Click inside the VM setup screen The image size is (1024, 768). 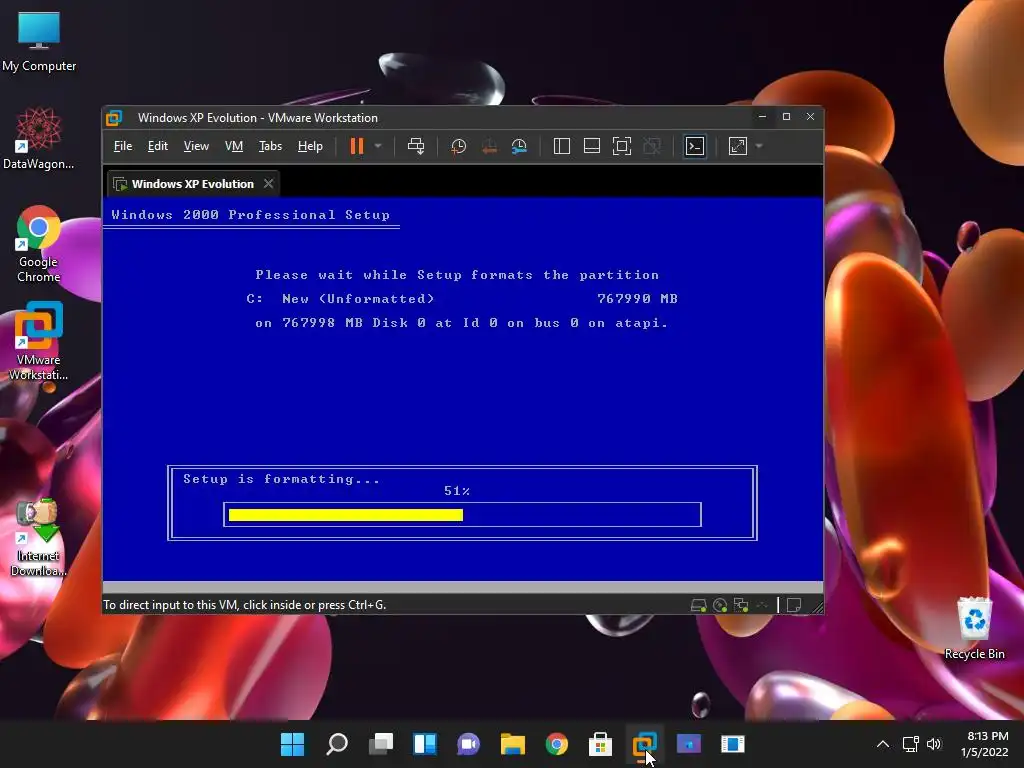tap(462, 389)
